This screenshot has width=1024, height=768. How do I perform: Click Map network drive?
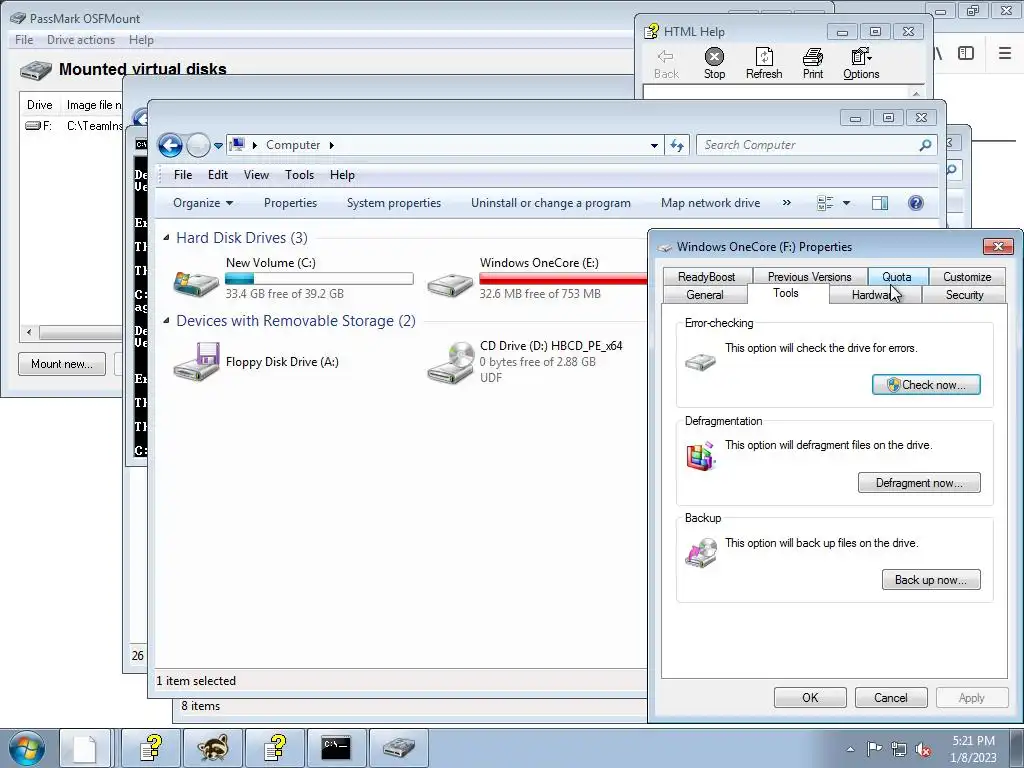pyautogui.click(x=711, y=203)
